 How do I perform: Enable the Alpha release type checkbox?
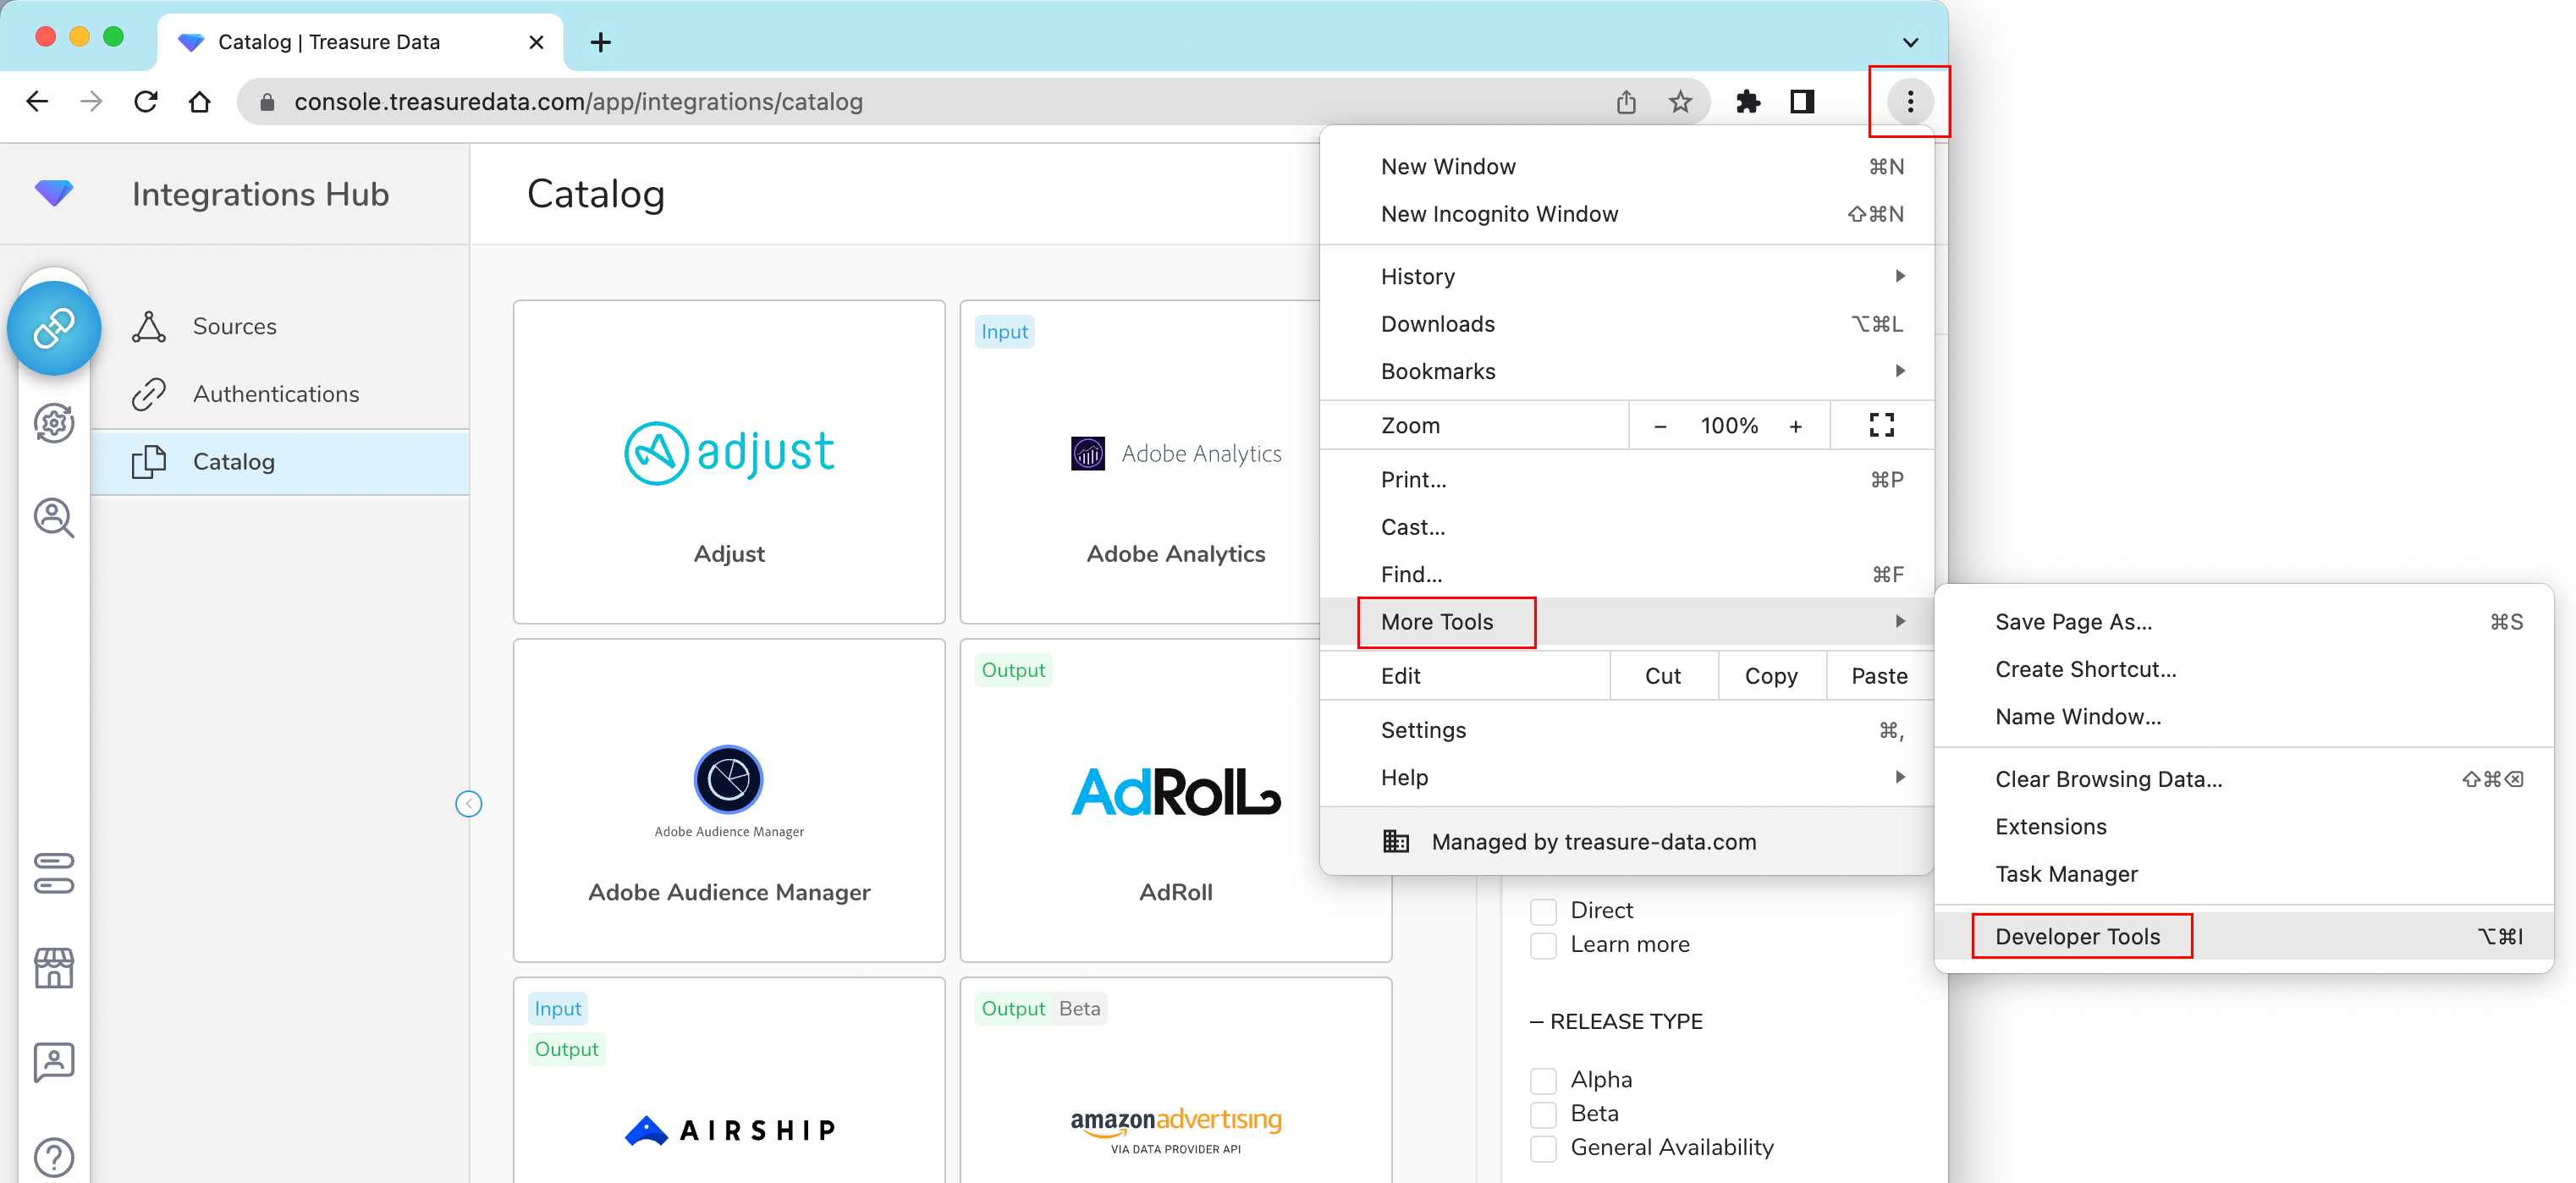click(1543, 1080)
